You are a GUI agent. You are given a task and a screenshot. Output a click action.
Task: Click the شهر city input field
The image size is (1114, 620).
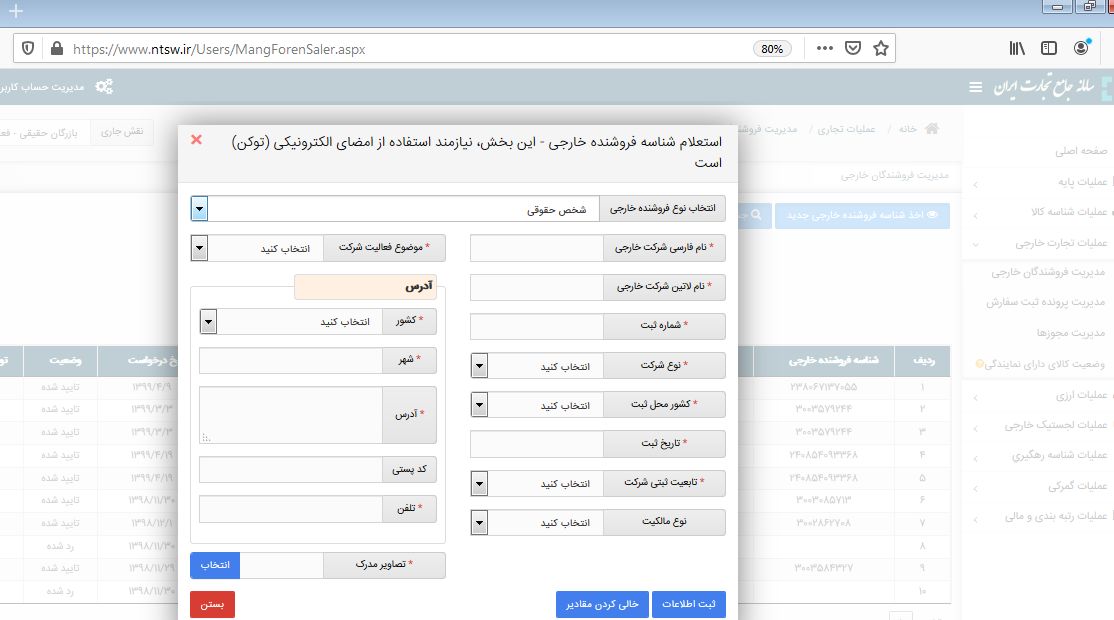point(291,360)
